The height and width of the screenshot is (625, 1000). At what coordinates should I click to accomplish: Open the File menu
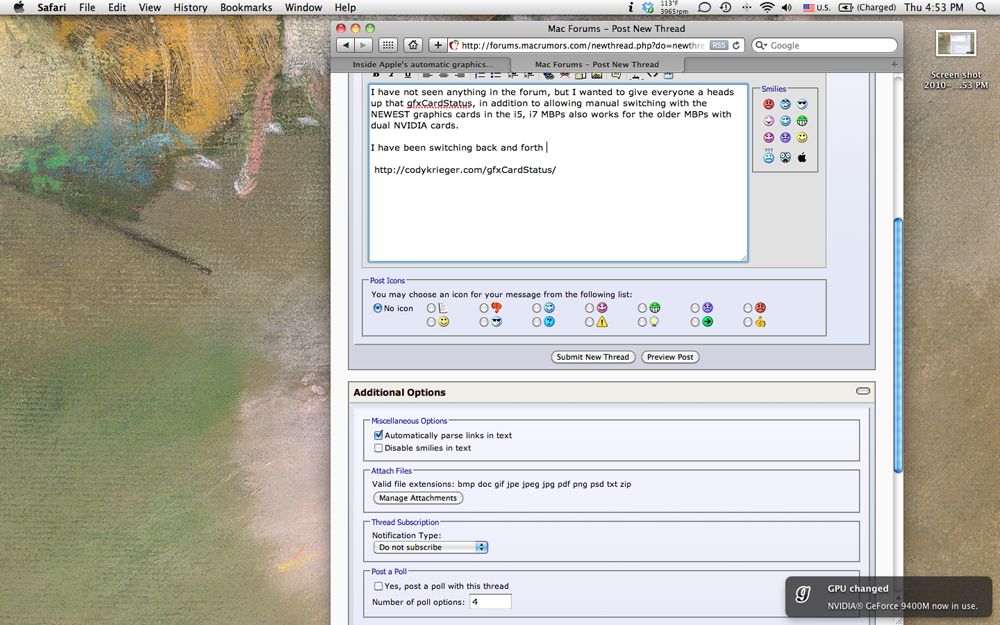click(x=87, y=8)
